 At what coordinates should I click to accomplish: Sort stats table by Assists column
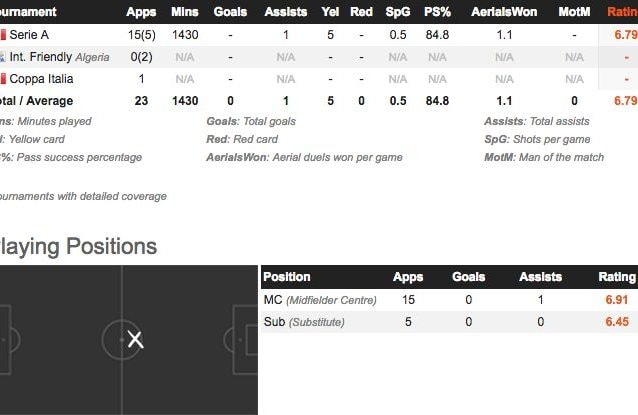(x=286, y=12)
